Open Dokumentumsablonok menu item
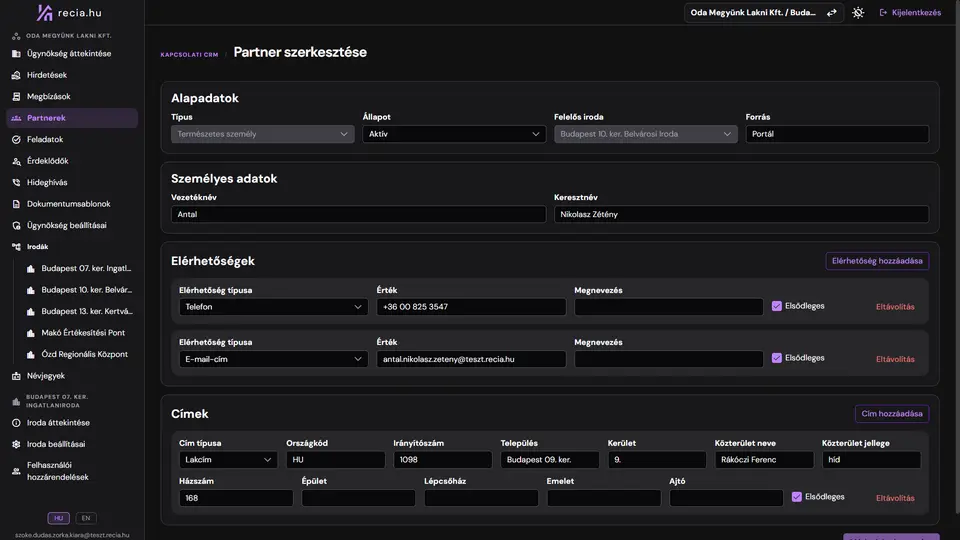 coord(72,204)
